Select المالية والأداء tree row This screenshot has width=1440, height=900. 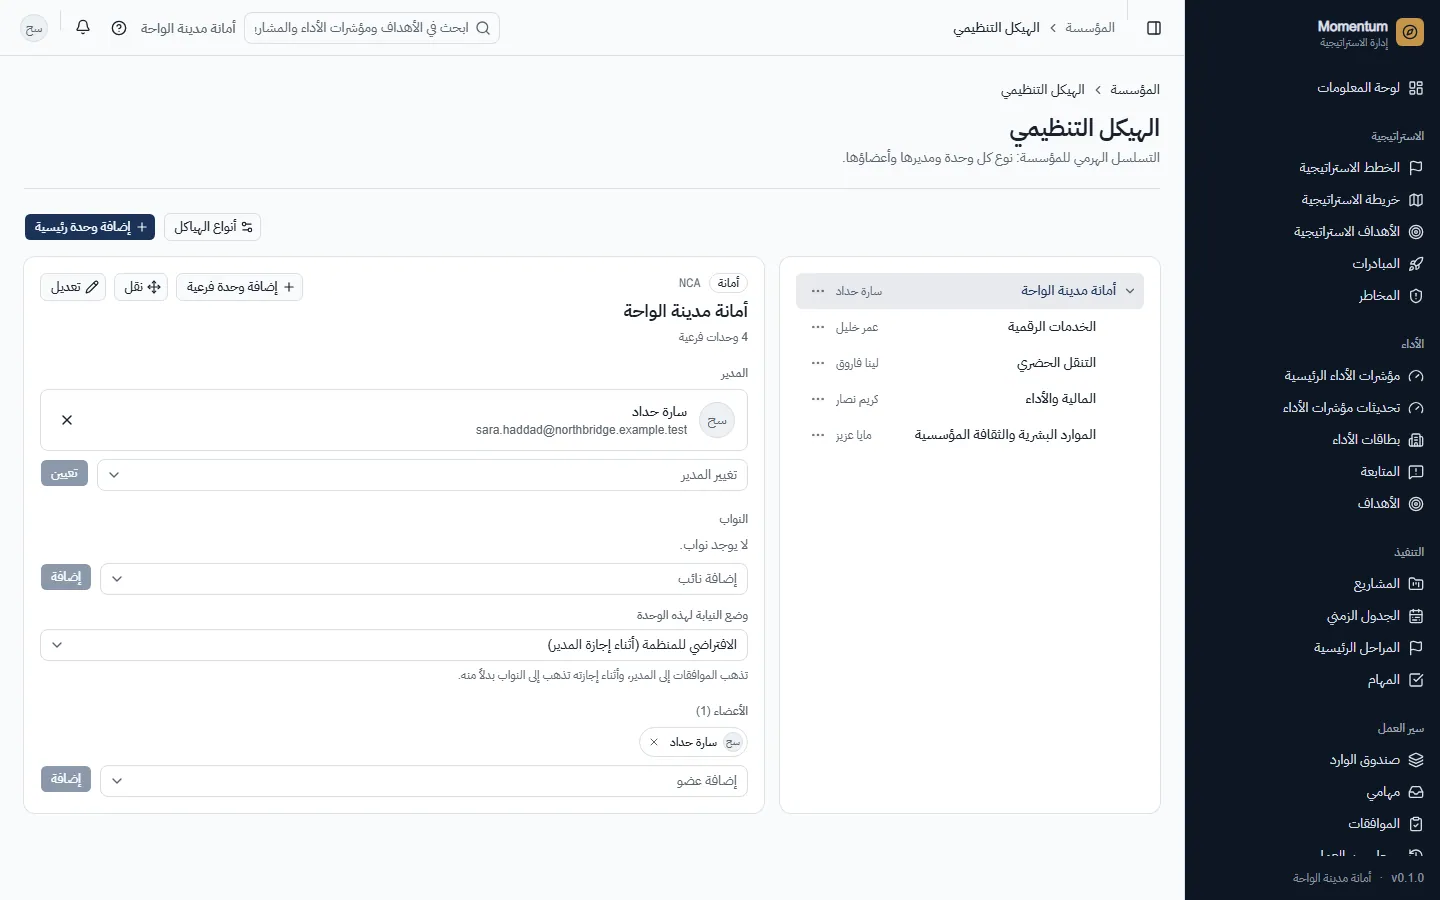(970, 399)
